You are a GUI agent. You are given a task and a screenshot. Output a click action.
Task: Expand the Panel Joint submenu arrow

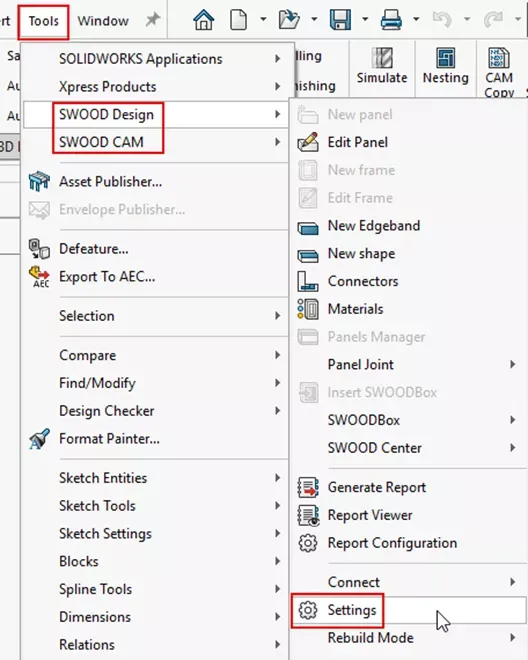tap(512, 365)
